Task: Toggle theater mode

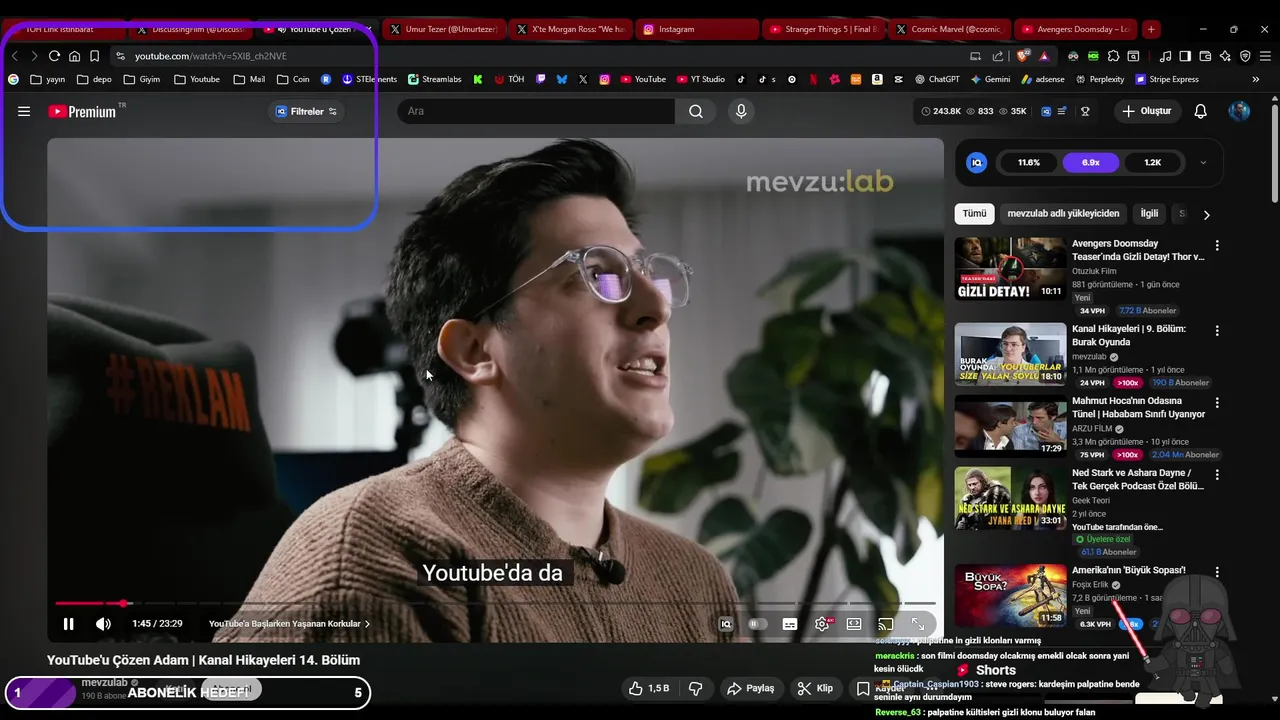Action: (x=854, y=624)
